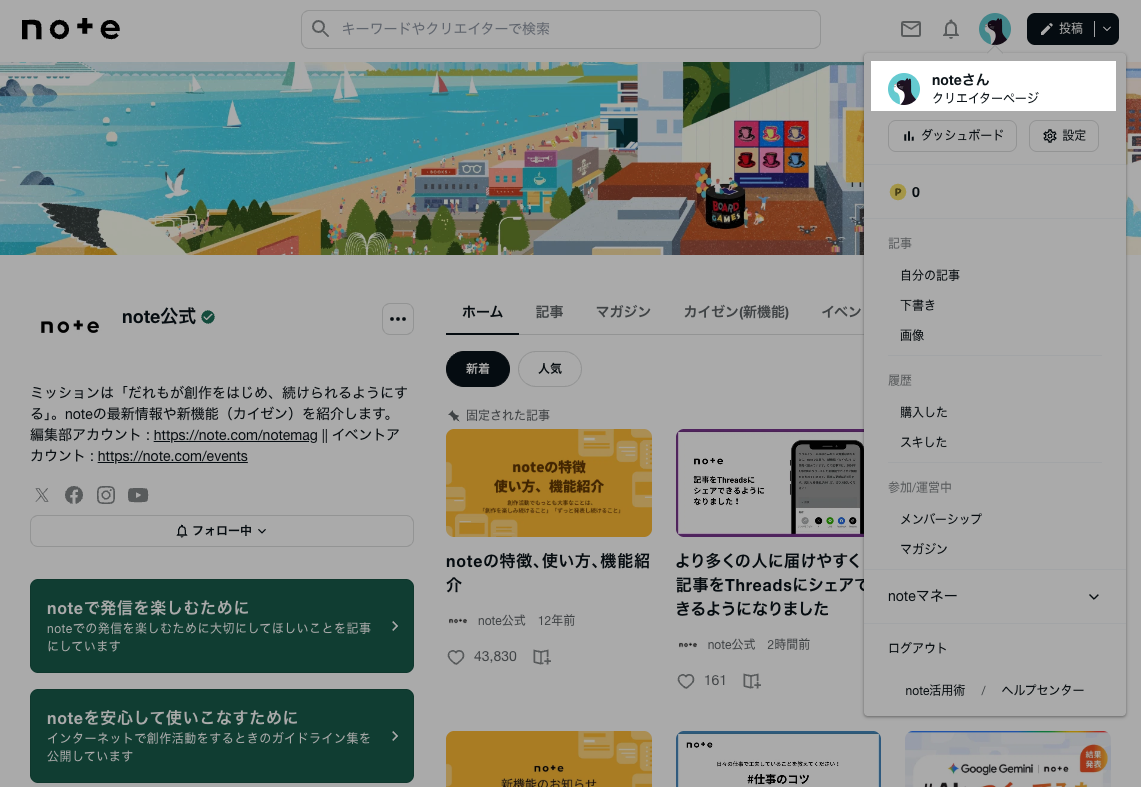Switch to カイゼン(新機能) tab
The image size is (1141, 787).
tap(736, 312)
